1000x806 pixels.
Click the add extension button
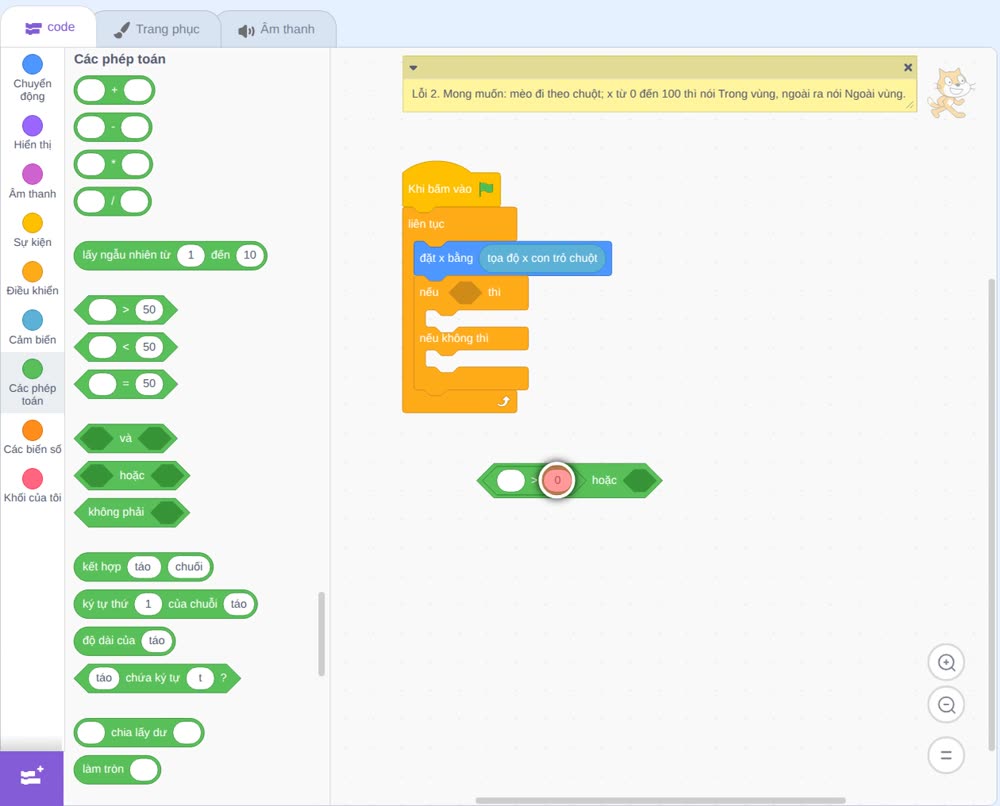pos(32,778)
